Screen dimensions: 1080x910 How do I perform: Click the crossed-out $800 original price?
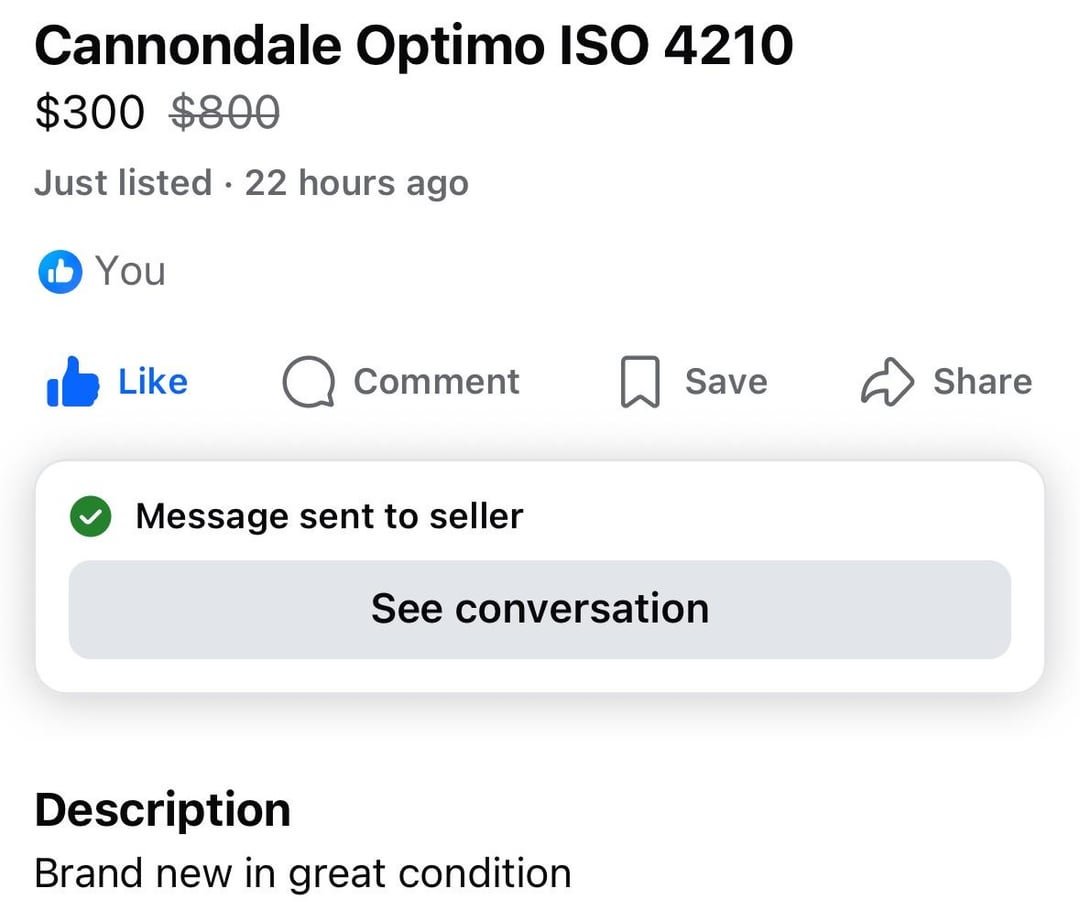[225, 113]
